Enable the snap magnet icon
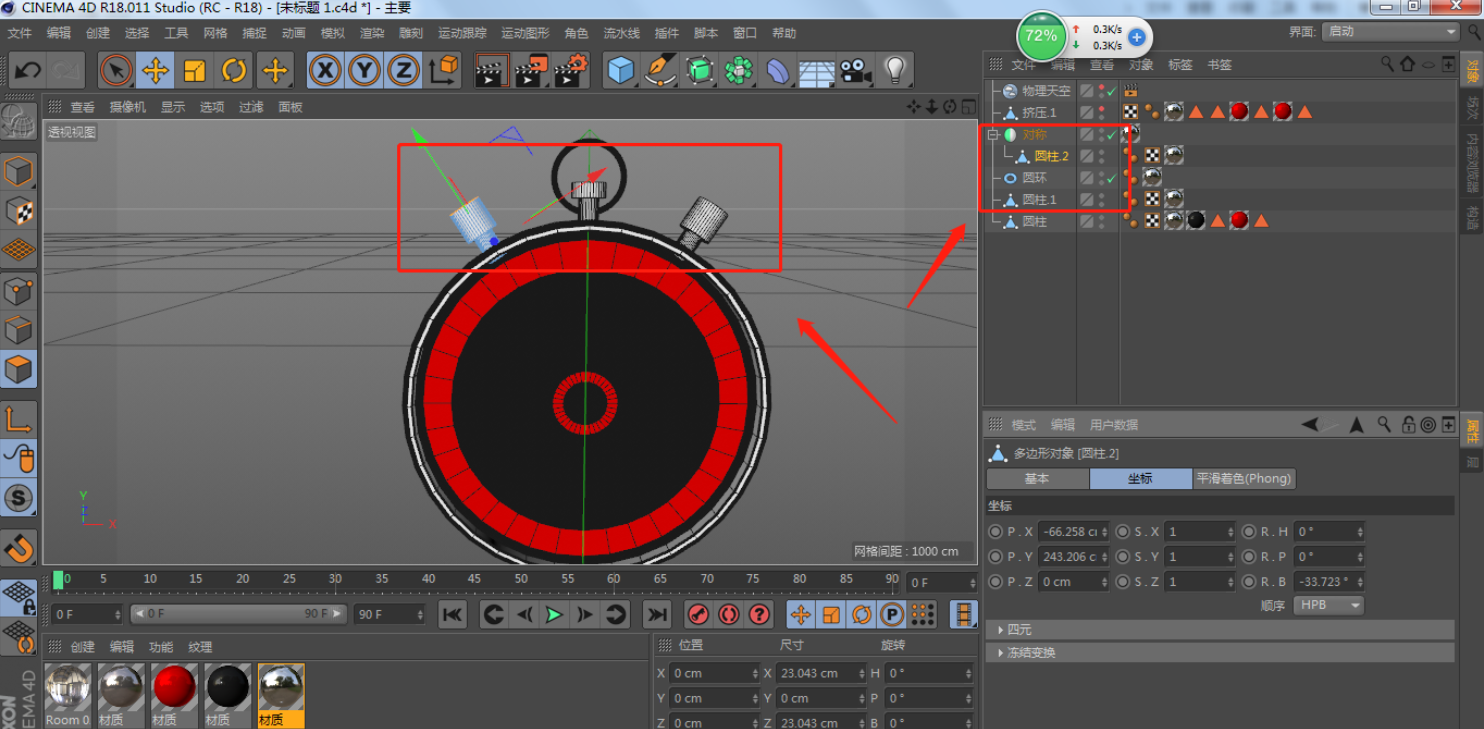The image size is (1484, 729). tap(19, 547)
